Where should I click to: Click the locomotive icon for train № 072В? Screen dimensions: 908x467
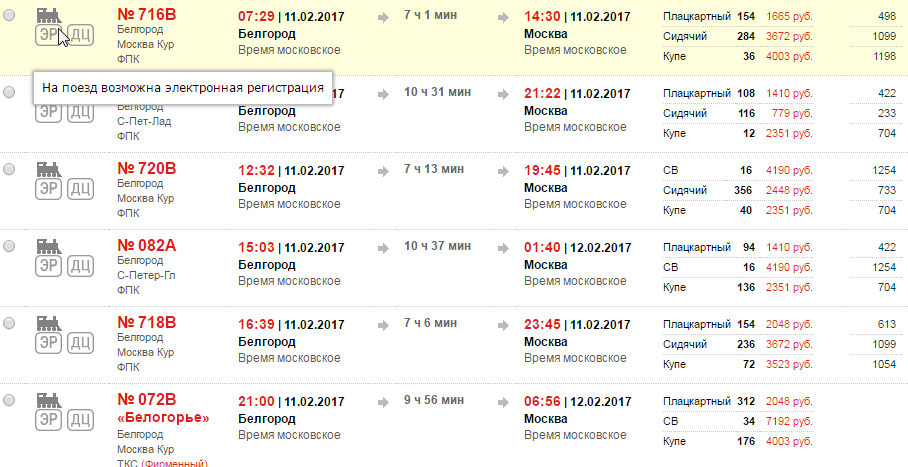pos(47,403)
